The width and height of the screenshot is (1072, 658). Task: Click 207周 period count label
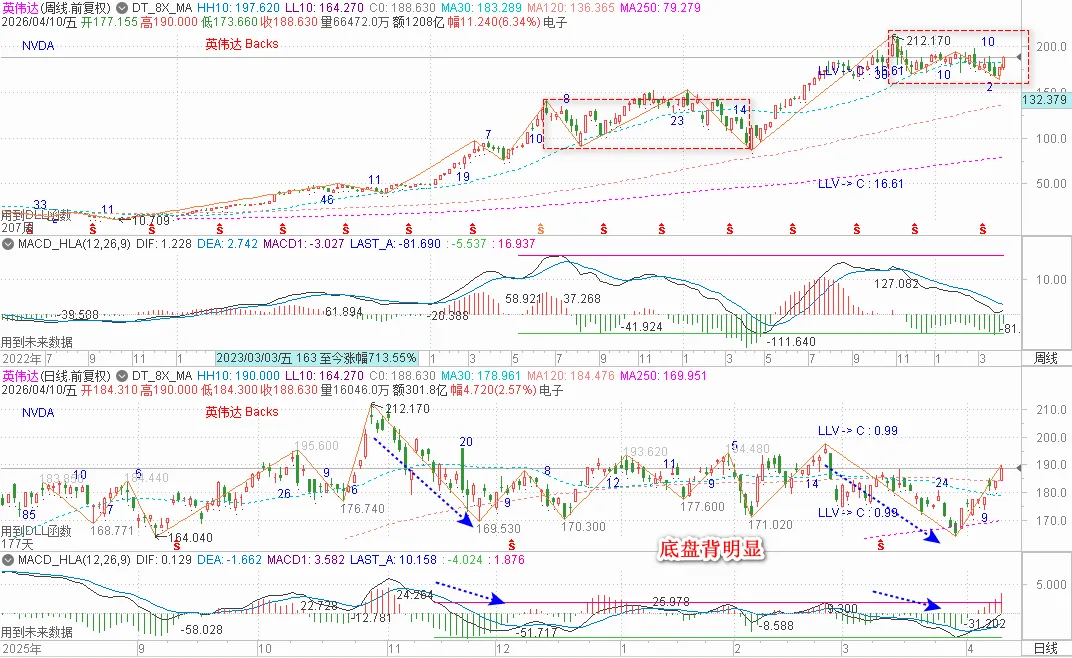(17, 227)
